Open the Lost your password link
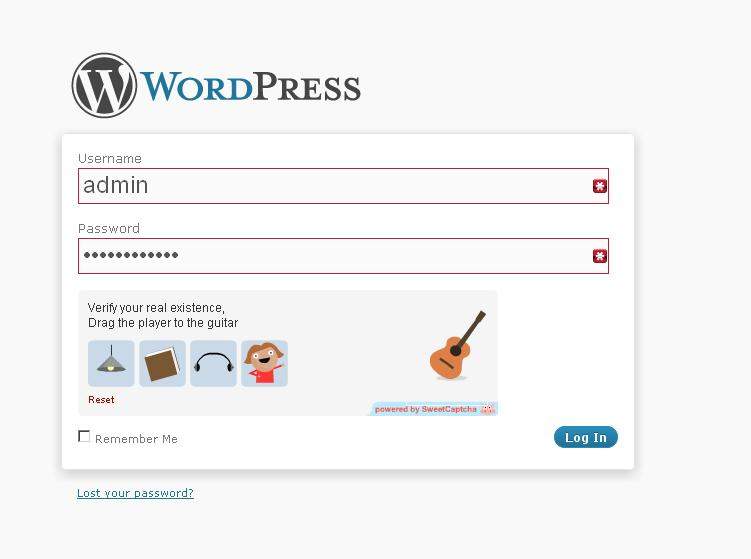This screenshot has width=751, height=559. (135, 493)
